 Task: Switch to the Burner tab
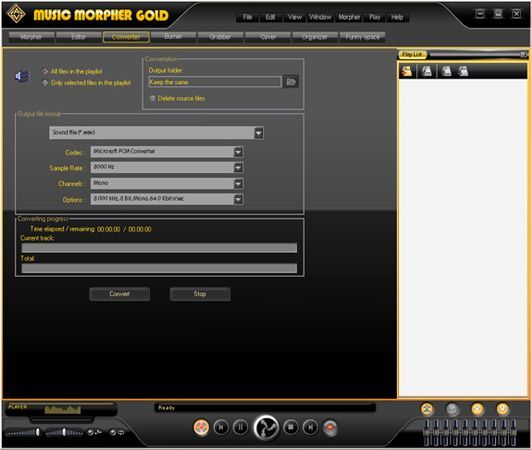click(x=173, y=37)
